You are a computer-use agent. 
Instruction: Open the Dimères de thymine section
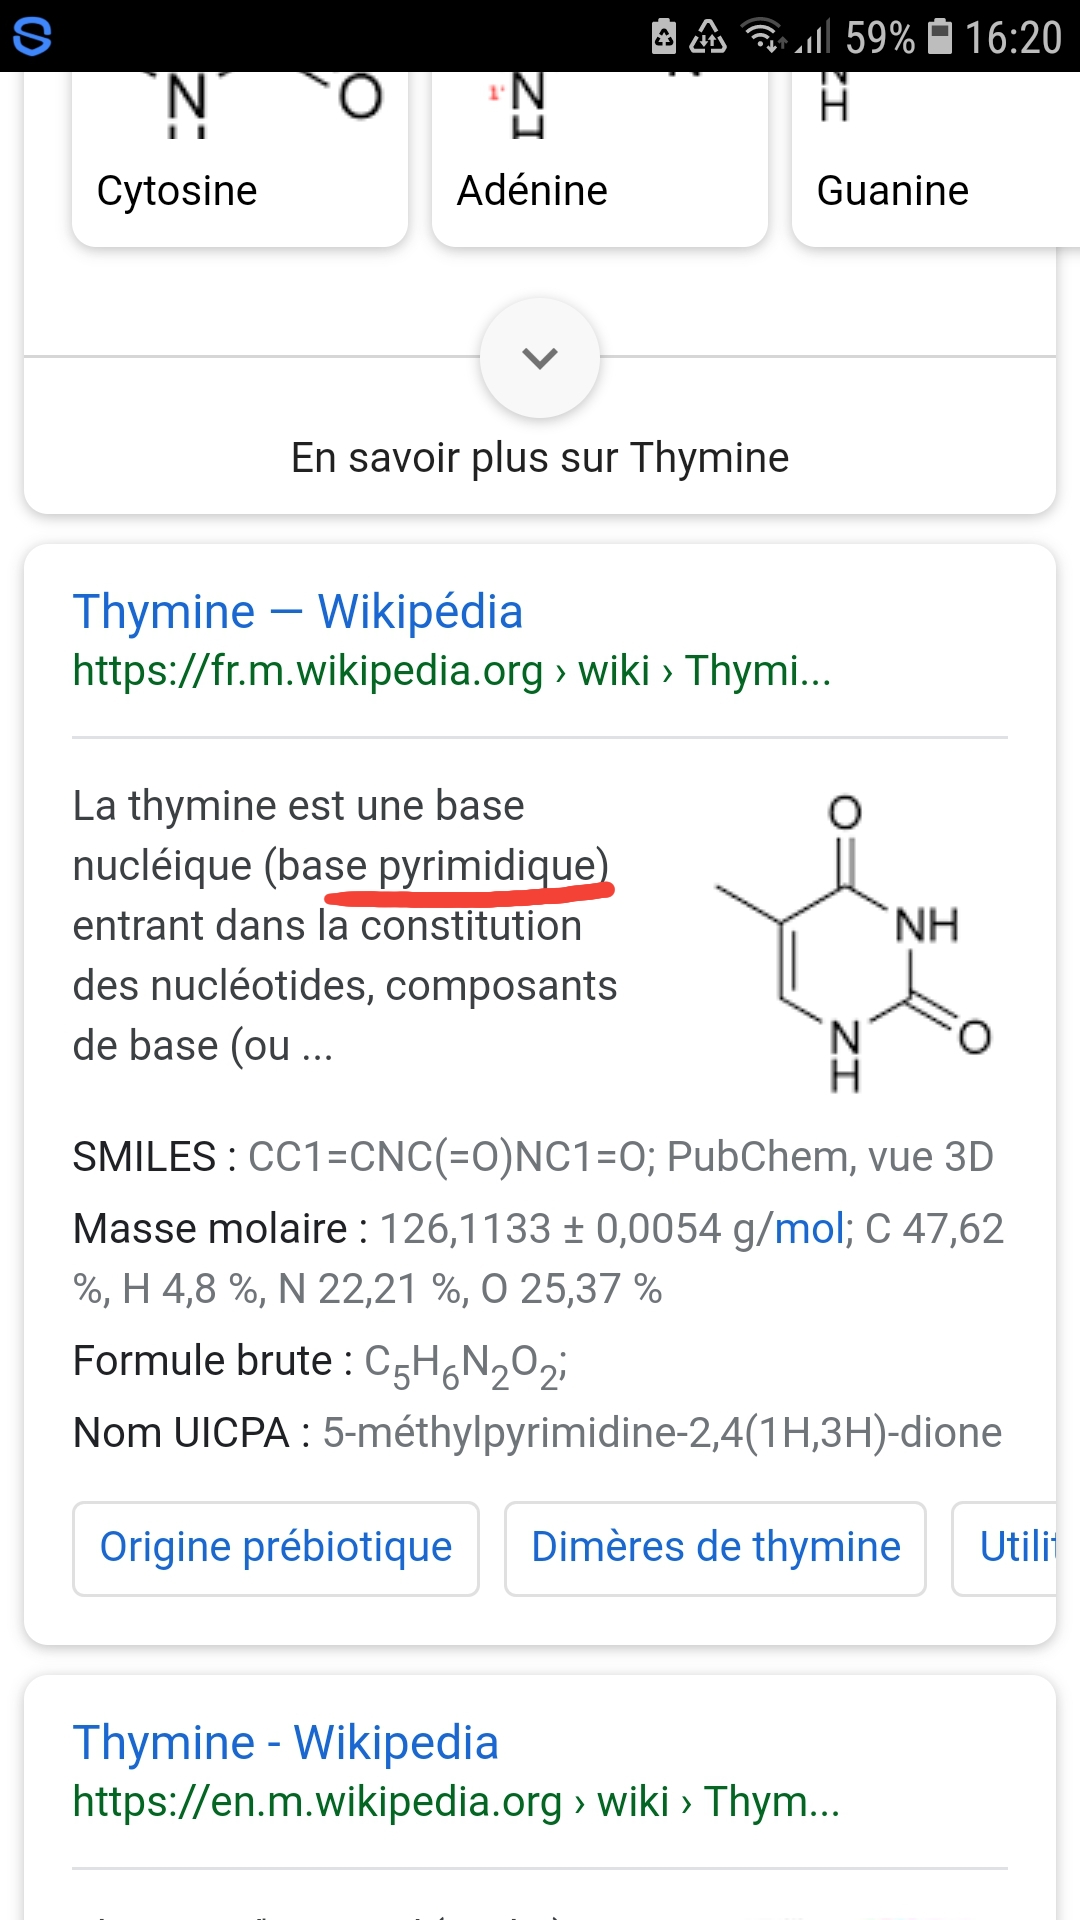tap(715, 1548)
